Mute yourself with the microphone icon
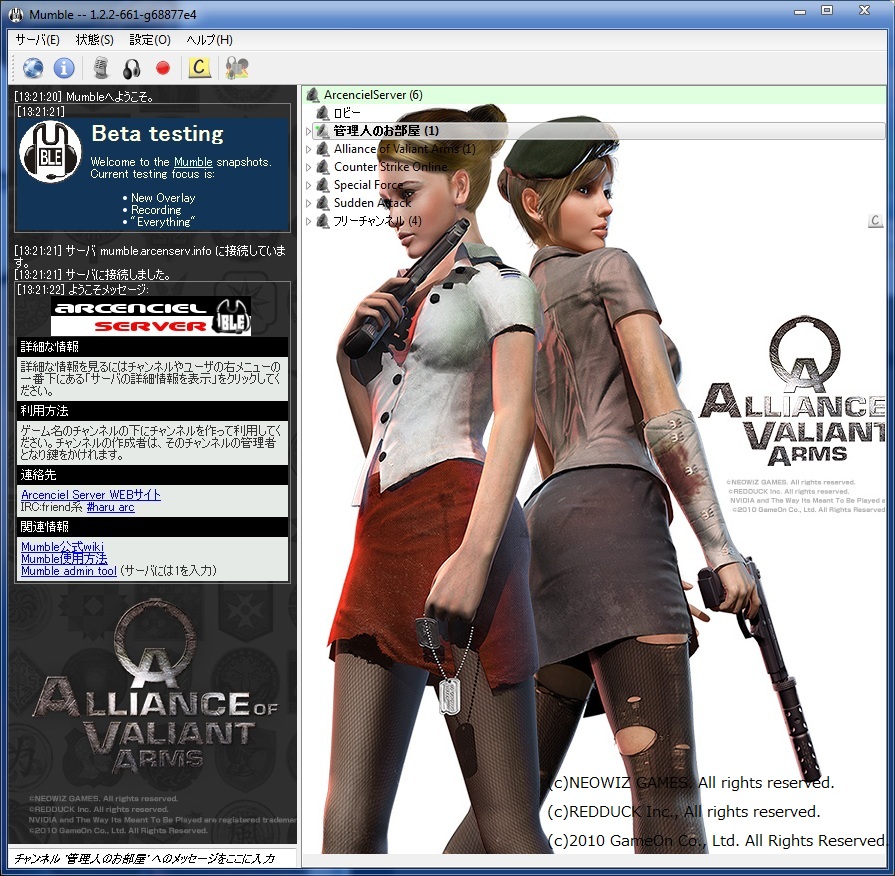The height and width of the screenshot is (876, 895). click(x=101, y=68)
